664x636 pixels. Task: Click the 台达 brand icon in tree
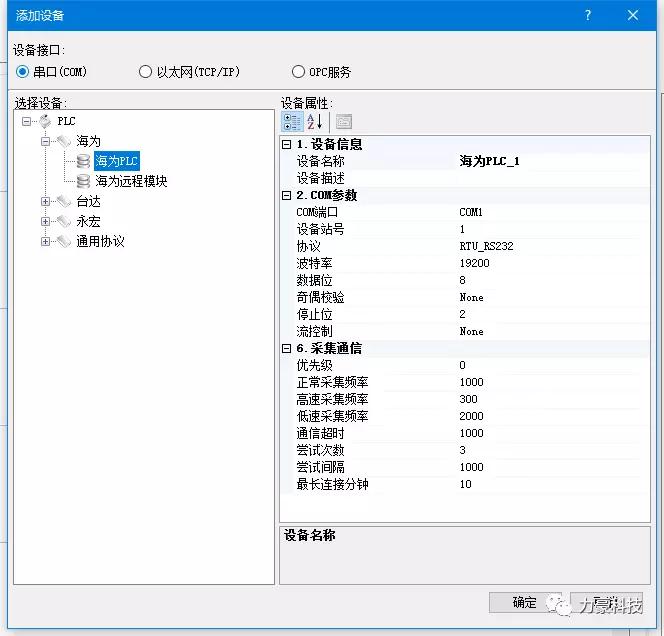point(64,201)
